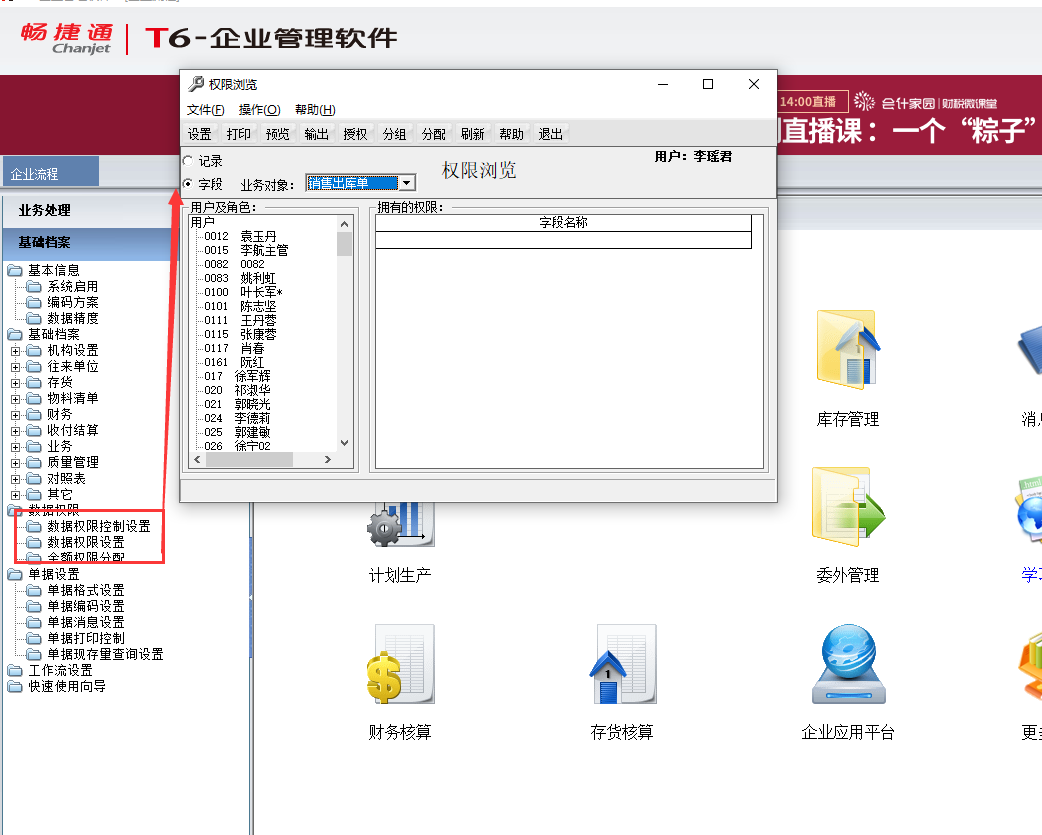
Task: Select user 024 李德莉
Action: point(237,418)
